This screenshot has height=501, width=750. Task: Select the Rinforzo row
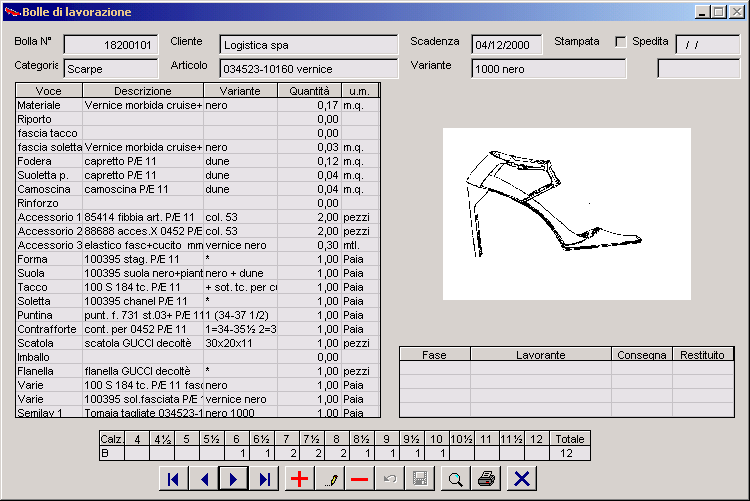(198, 203)
